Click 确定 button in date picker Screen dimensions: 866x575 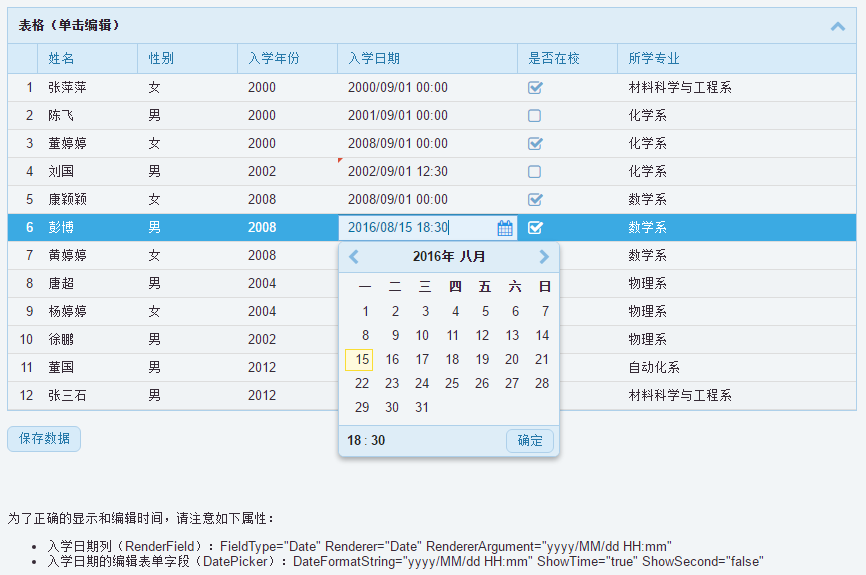click(529, 441)
